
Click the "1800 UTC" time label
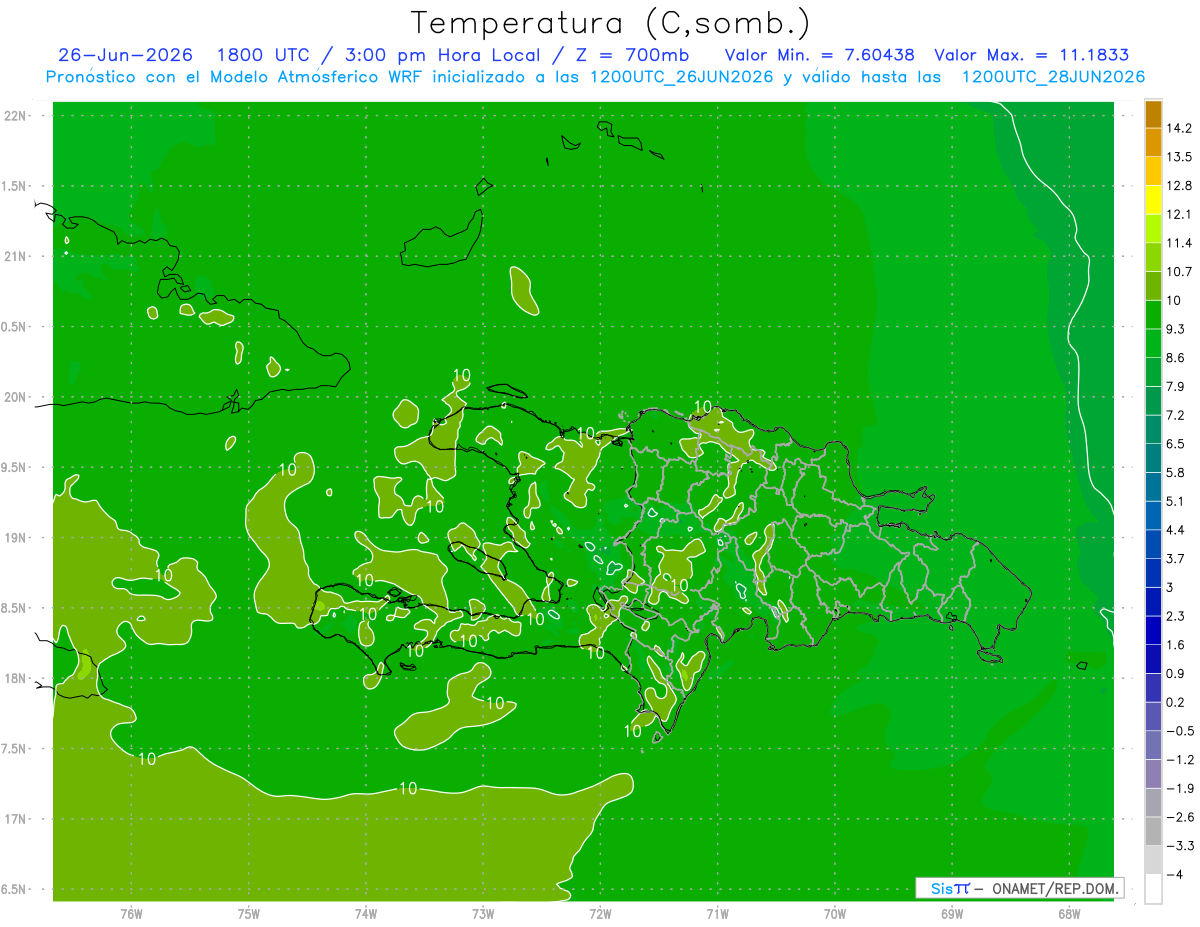pyautogui.click(x=262, y=55)
